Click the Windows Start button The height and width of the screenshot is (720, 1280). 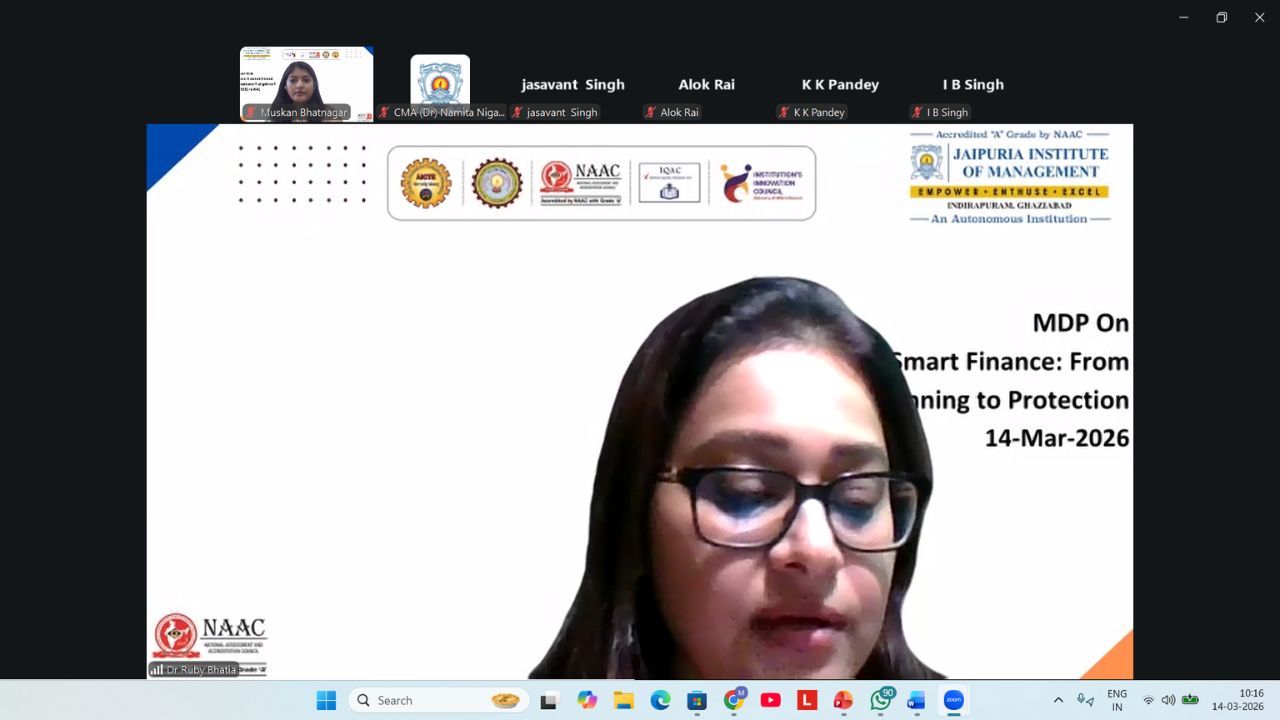pos(326,700)
